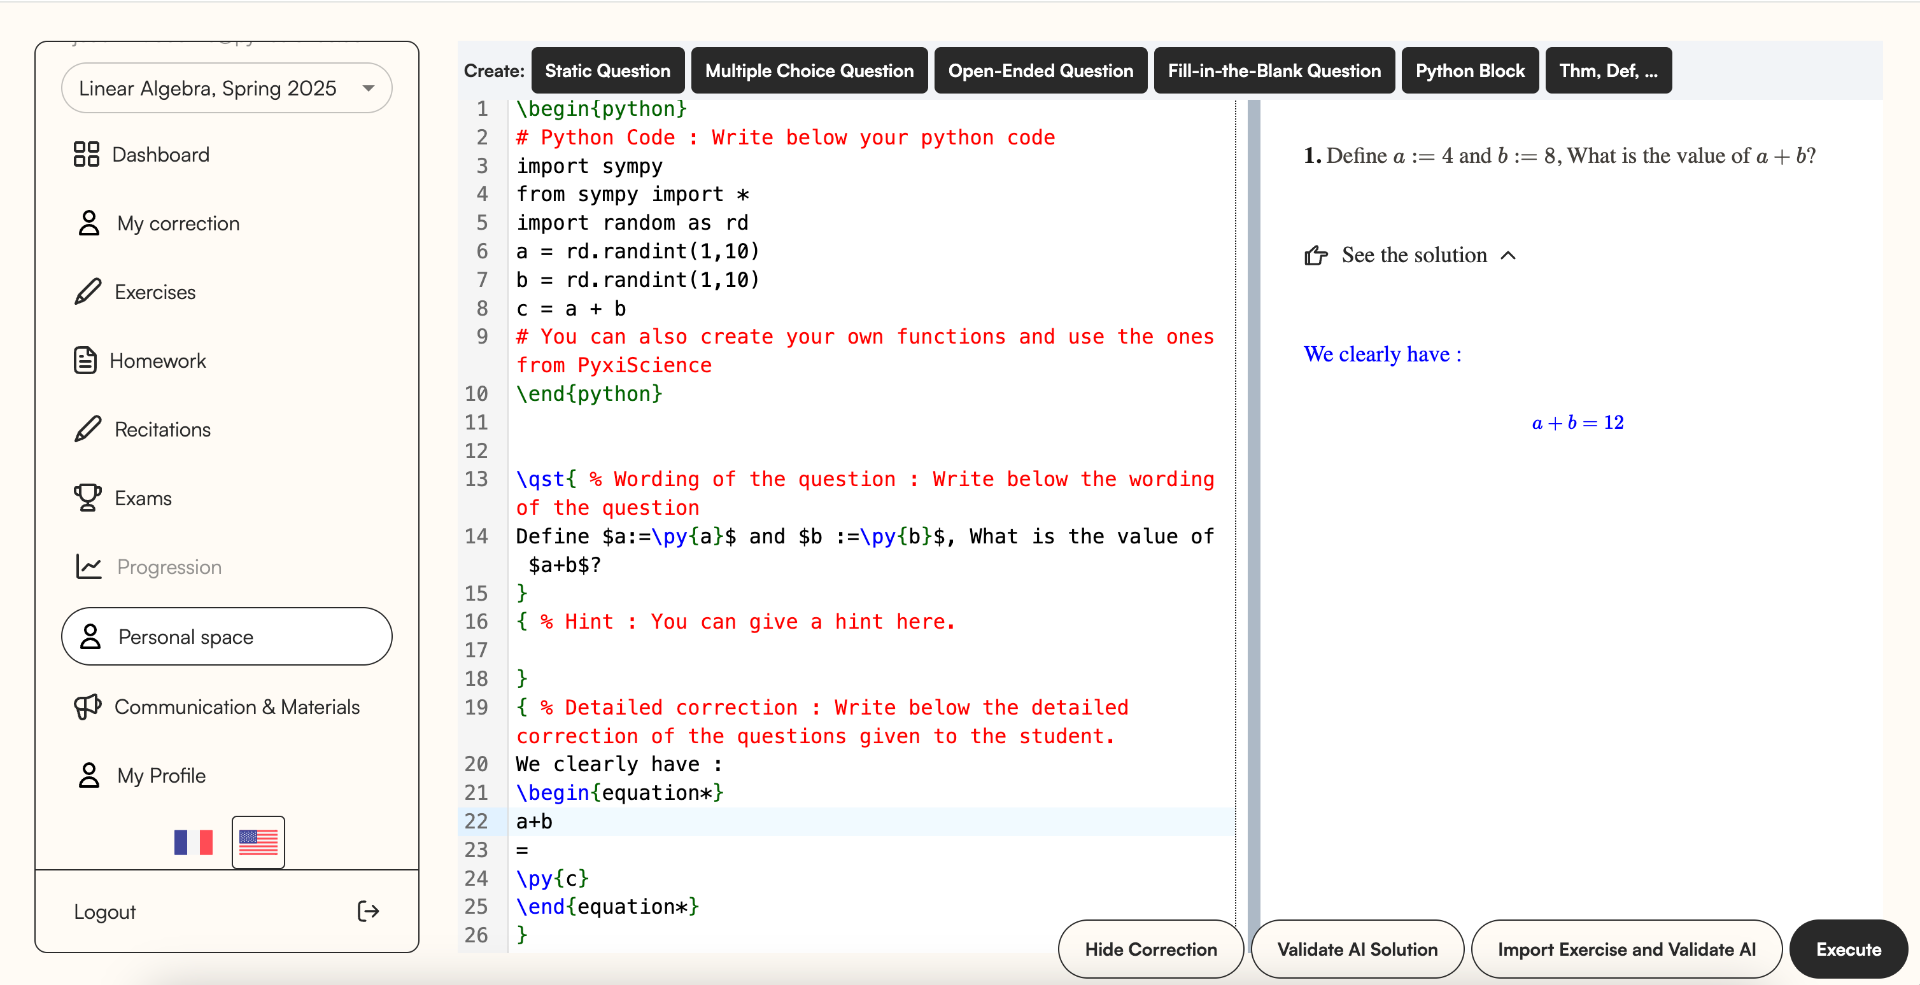Switch interface language to French
1920x985 pixels.
point(193,842)
